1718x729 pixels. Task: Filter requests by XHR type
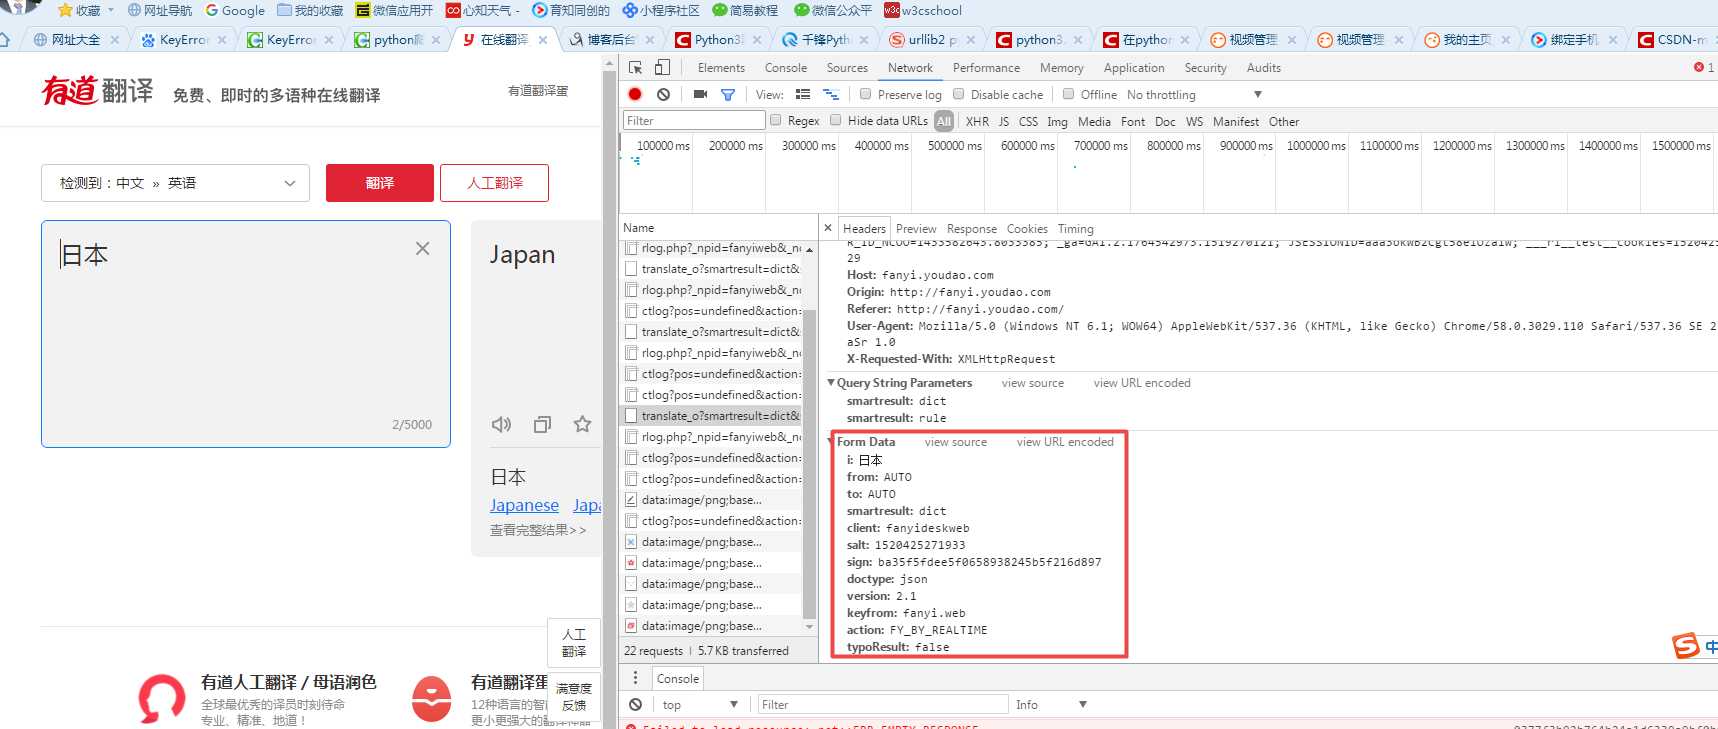pyautogui.click(x=977, y=121)
